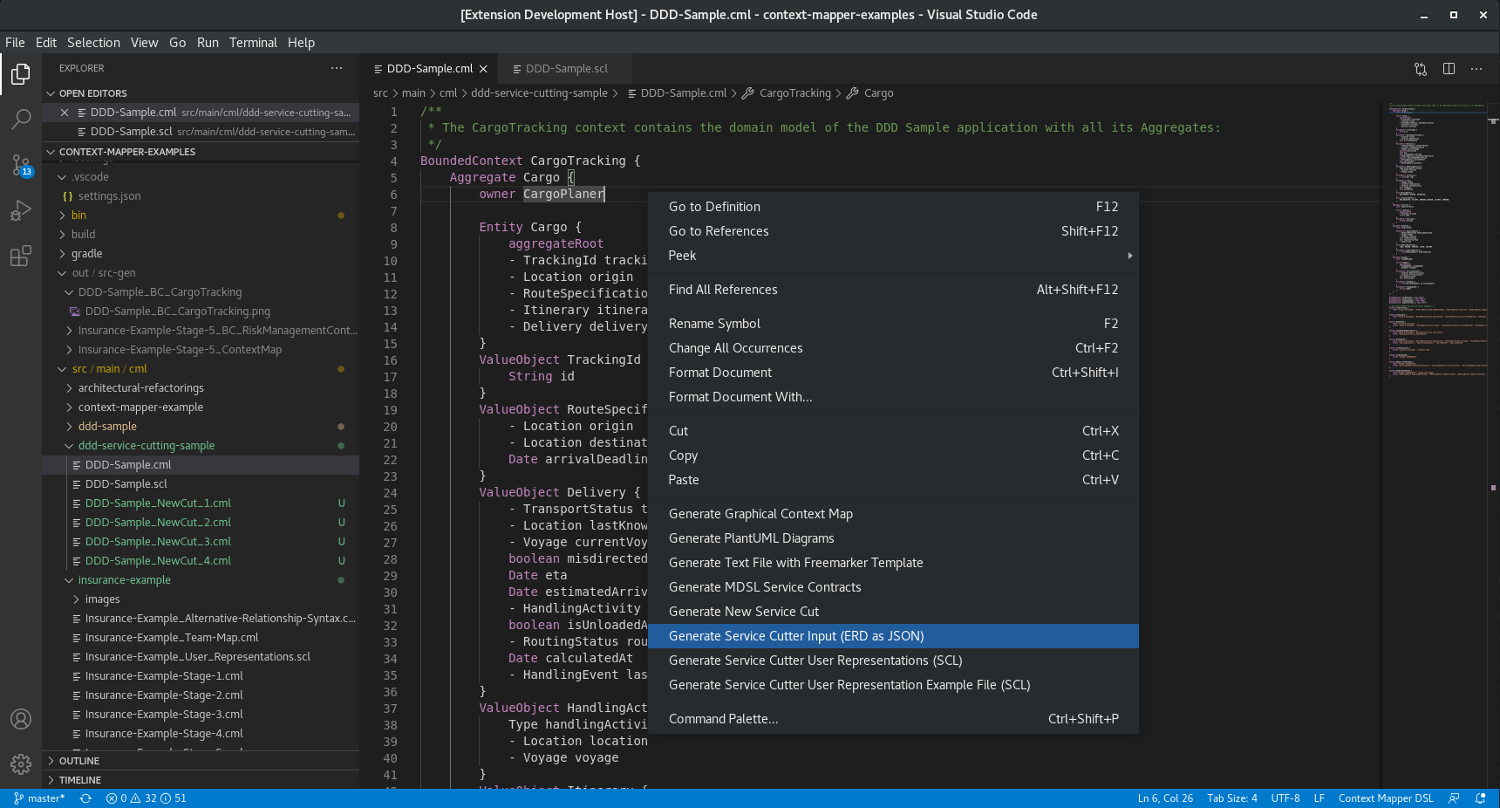
Task: Expand the architectural-refactorings folder
Action: click(x=200, y=388)
